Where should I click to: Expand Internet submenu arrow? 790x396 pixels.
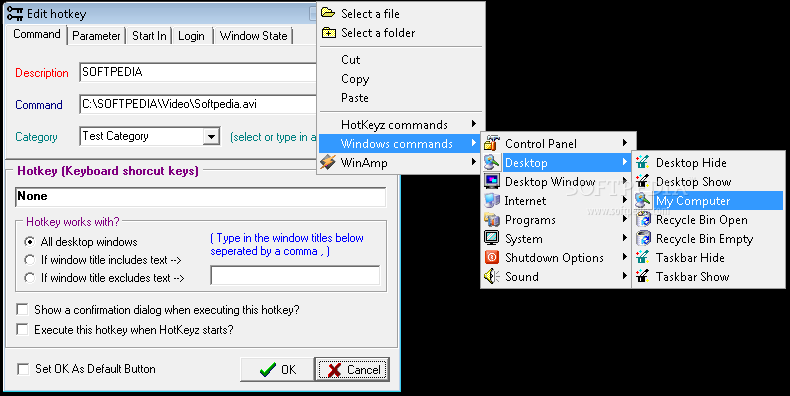coord(625,200)
